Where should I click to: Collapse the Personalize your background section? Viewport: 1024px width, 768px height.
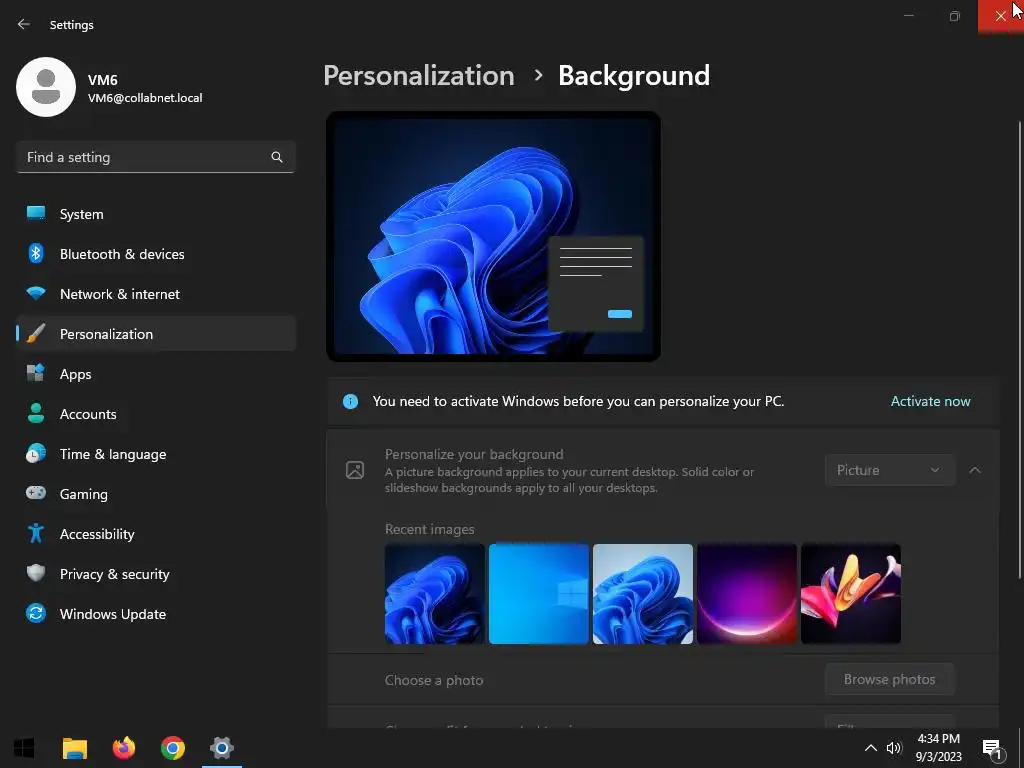[974, 470]
